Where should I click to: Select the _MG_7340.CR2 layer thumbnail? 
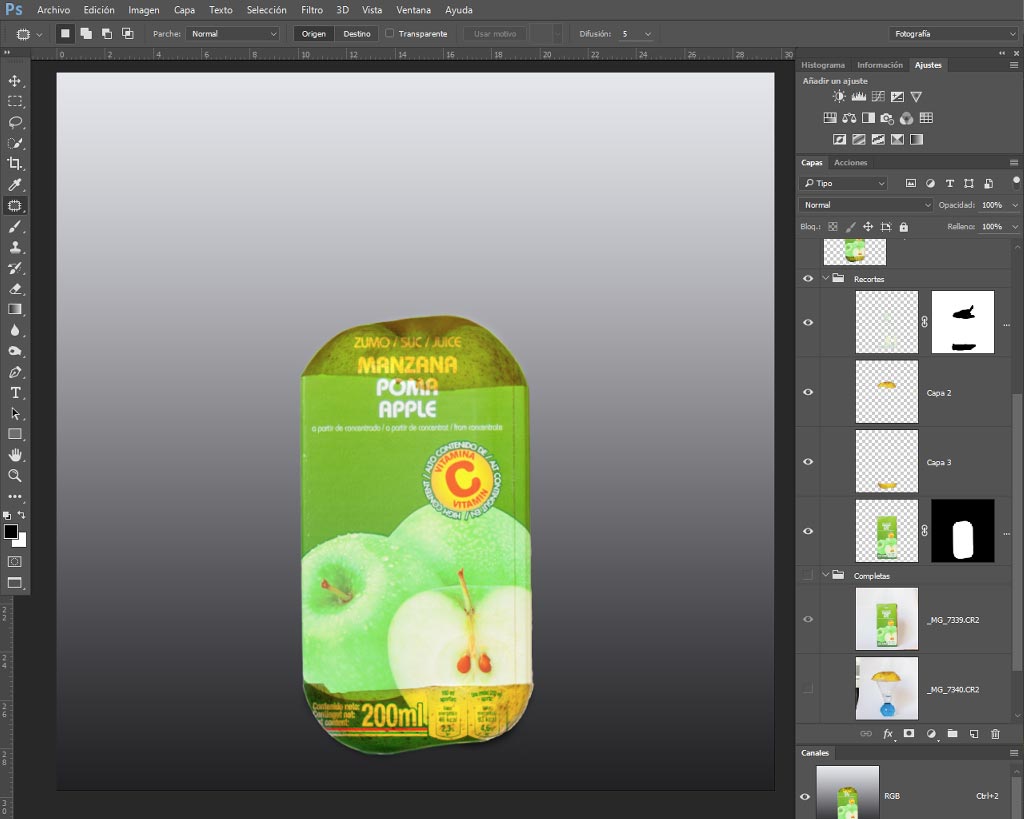tap(886, 688)
